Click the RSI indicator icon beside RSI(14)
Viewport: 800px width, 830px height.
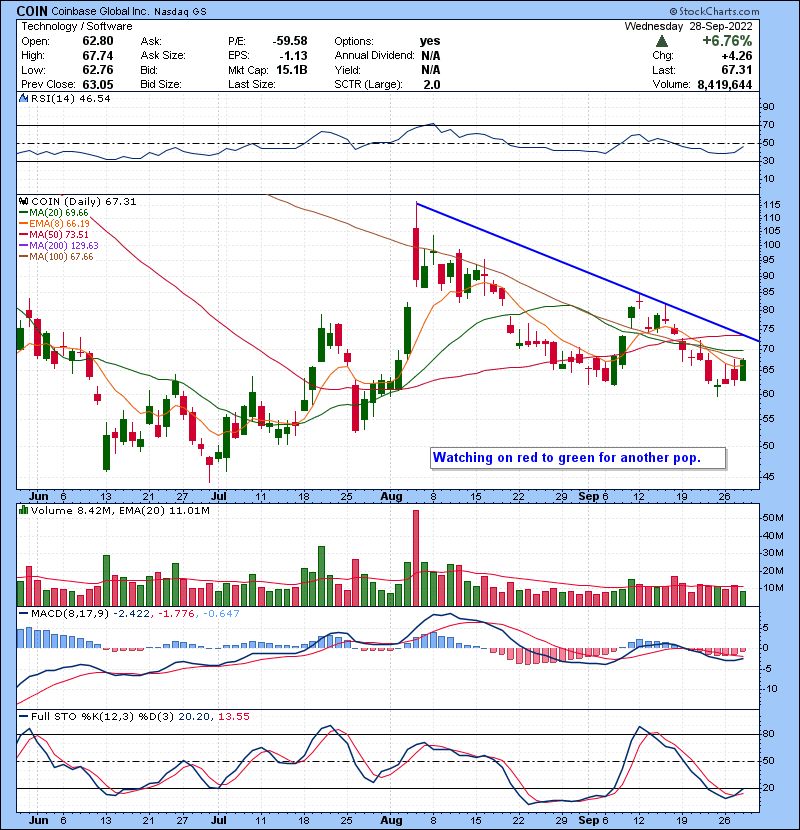[23, 98]
